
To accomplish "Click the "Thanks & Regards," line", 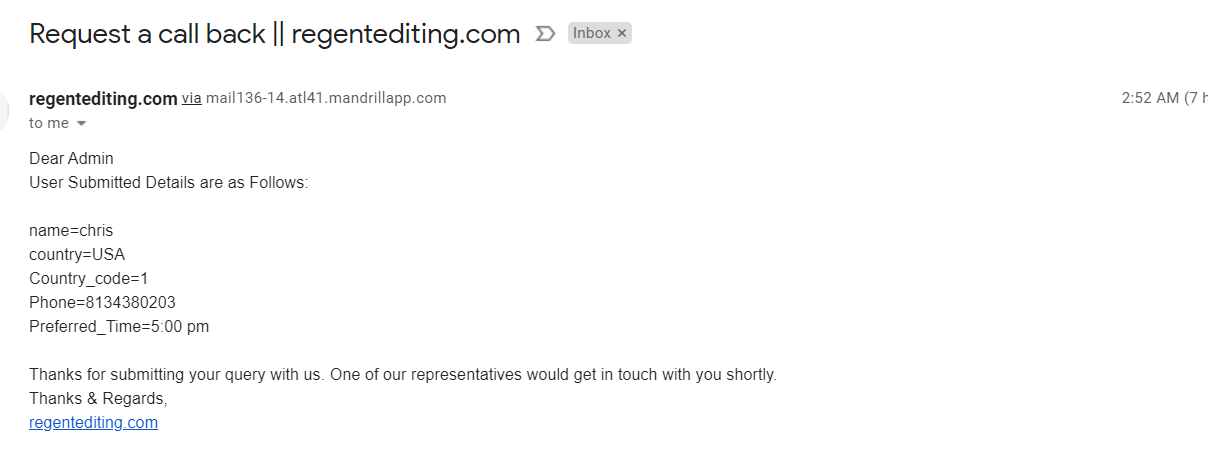I will point(98,398).
